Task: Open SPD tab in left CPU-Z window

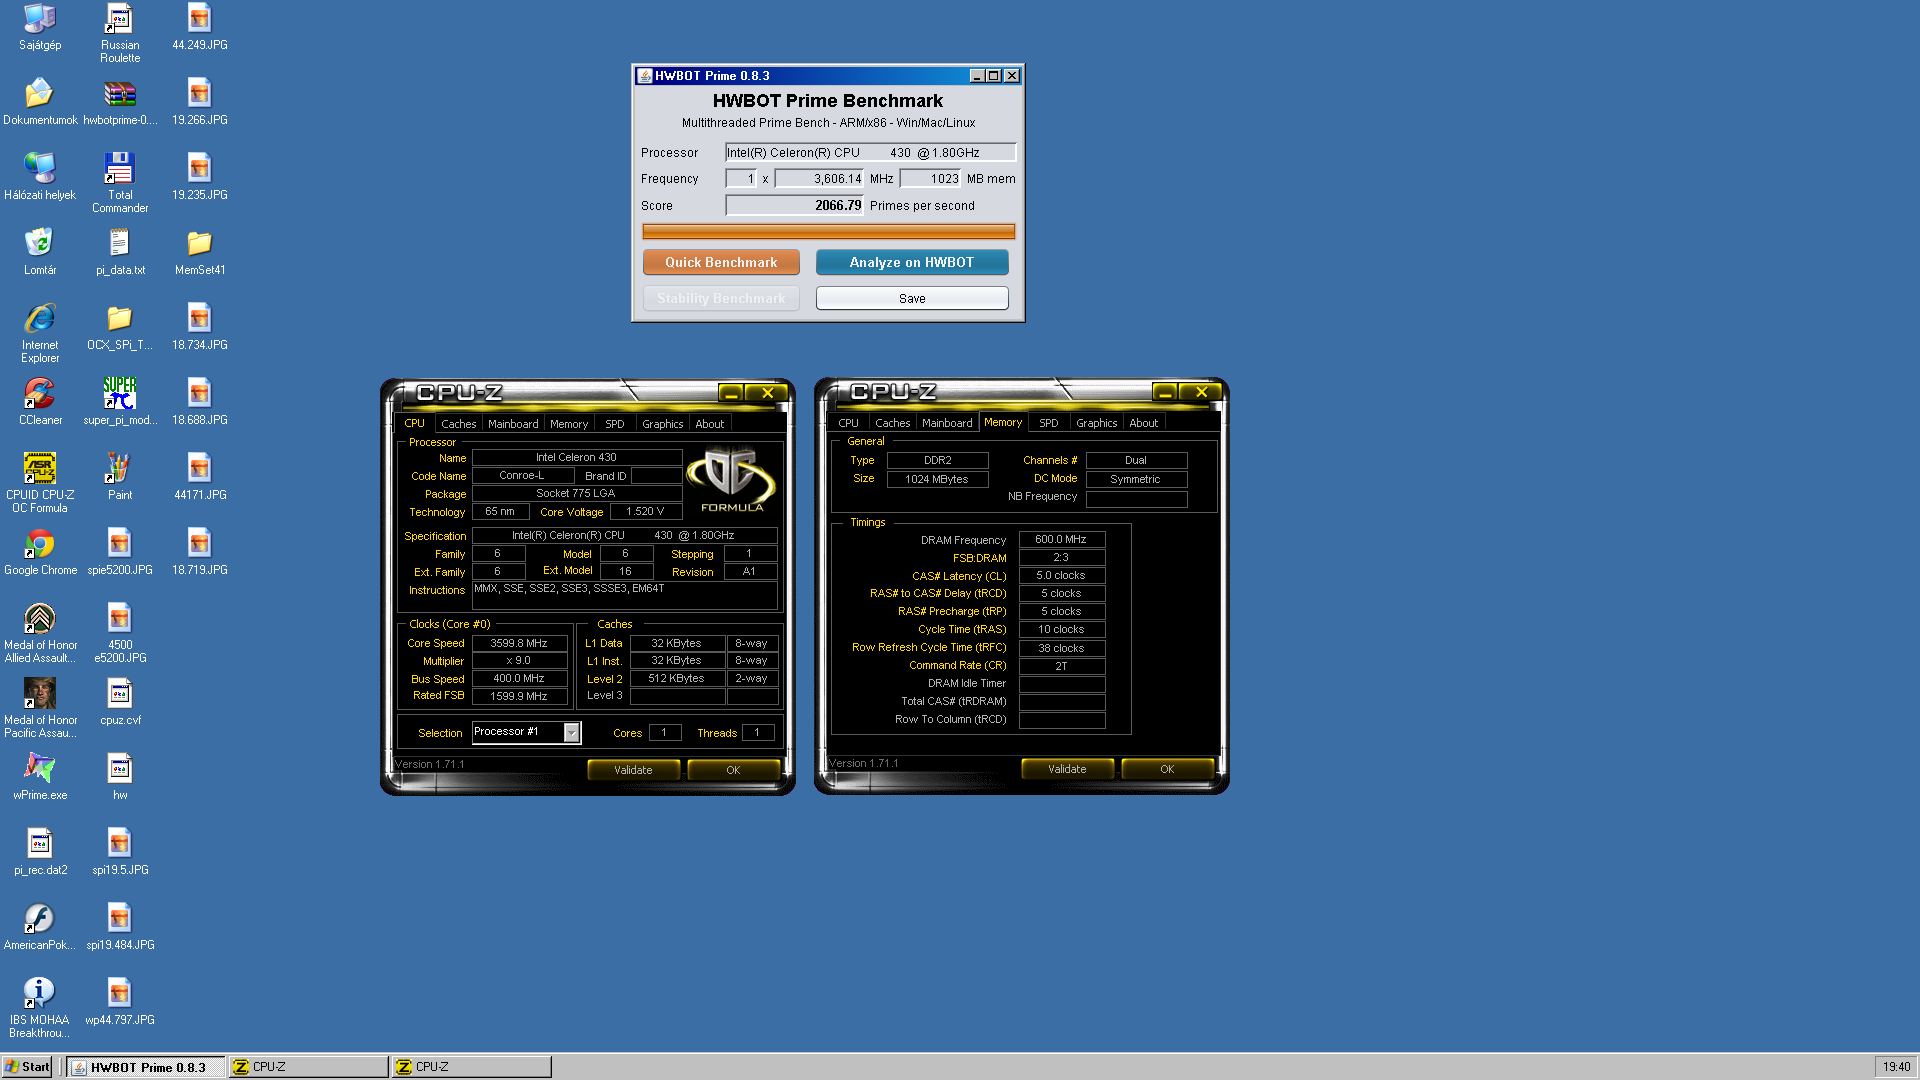Action: [x=615, y=424]
